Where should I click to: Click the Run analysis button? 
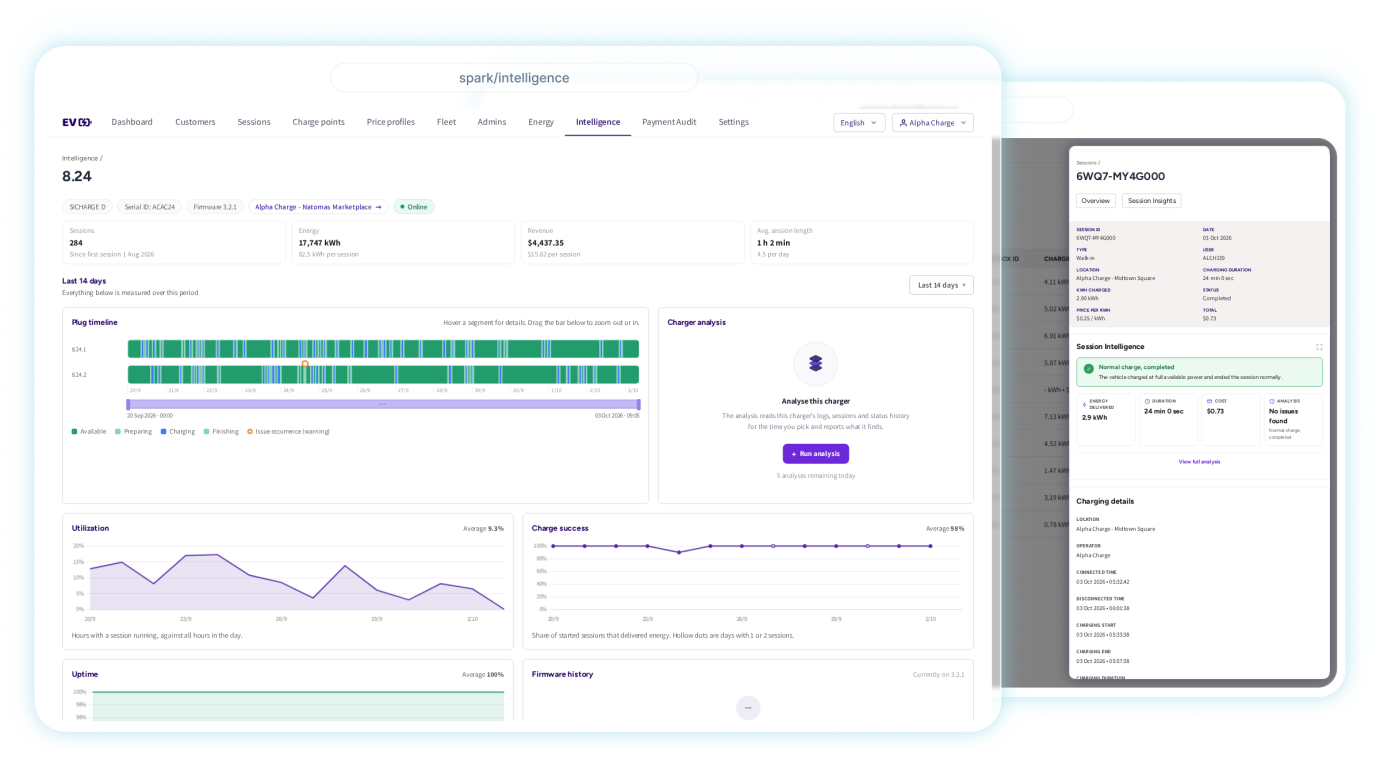pyautogui.click(x=816, y=454)
